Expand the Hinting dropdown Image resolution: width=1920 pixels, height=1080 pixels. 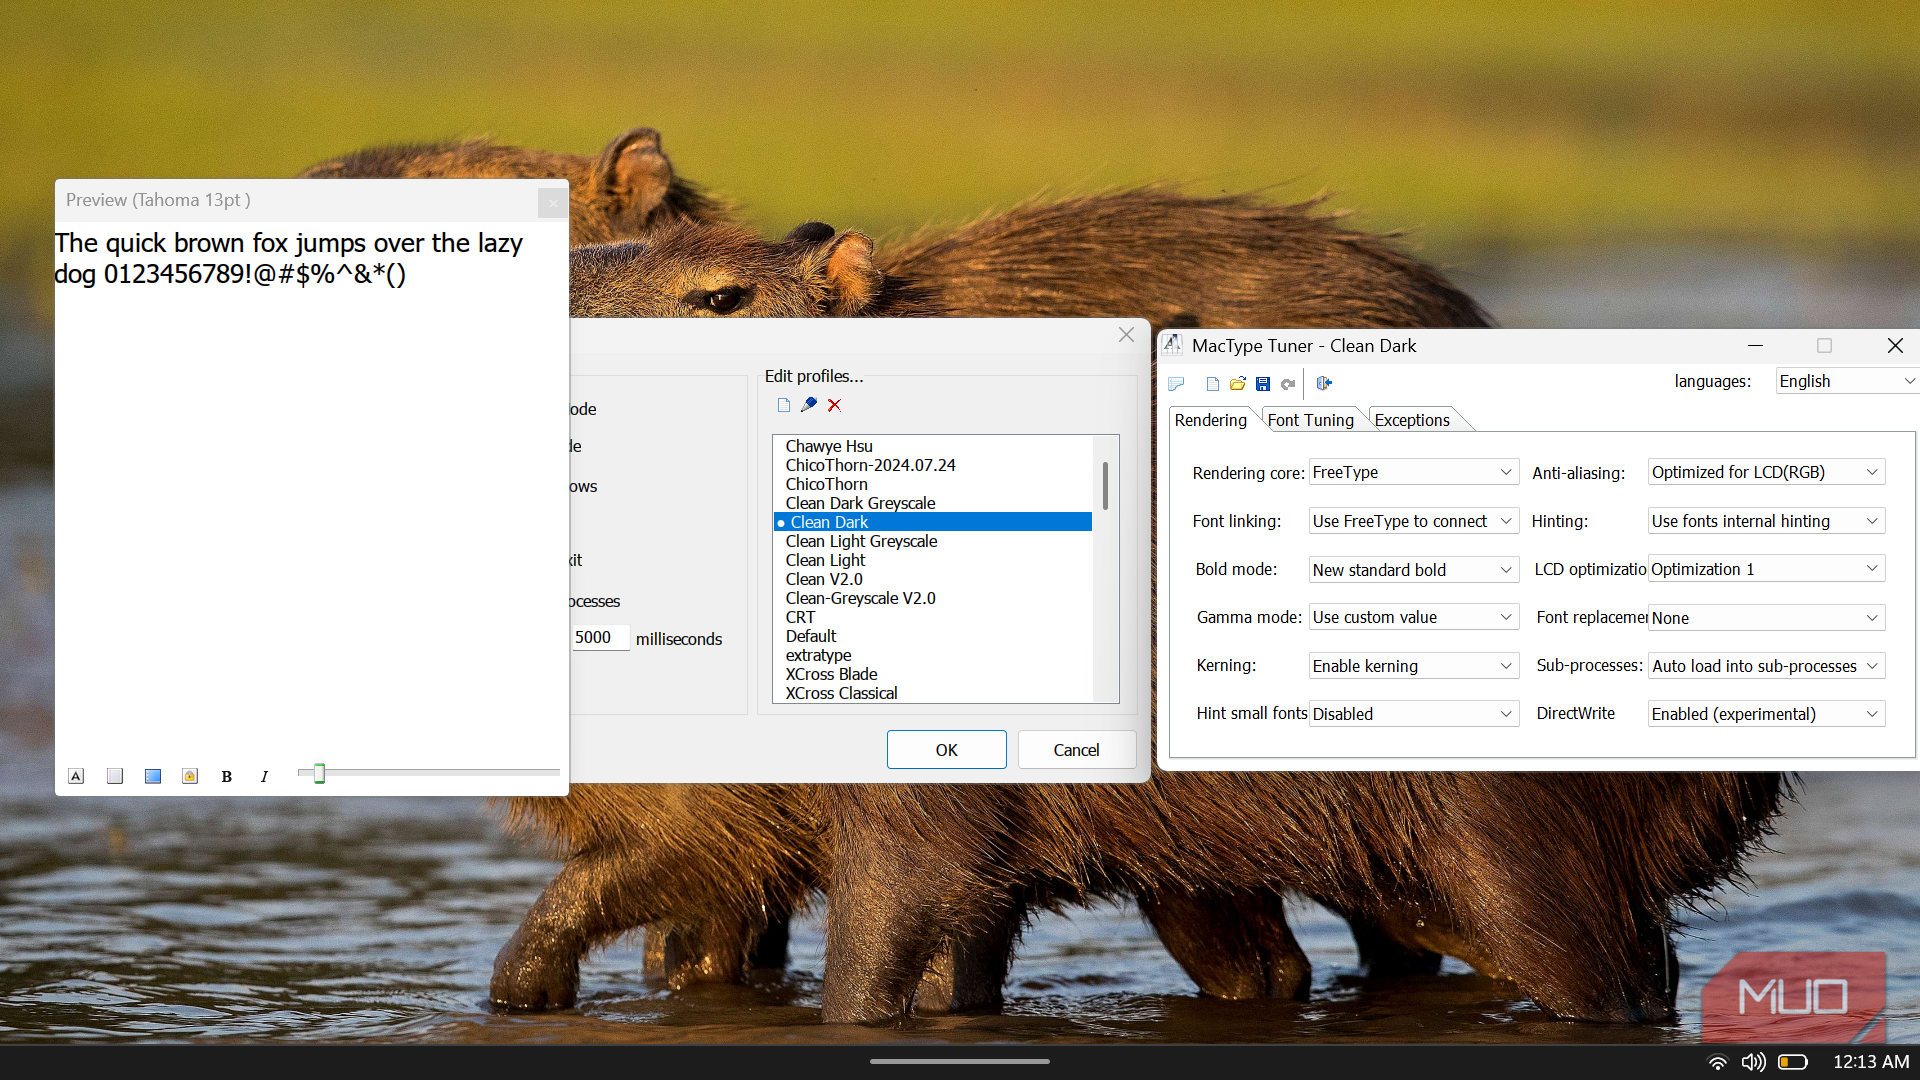pos(1766,521)
